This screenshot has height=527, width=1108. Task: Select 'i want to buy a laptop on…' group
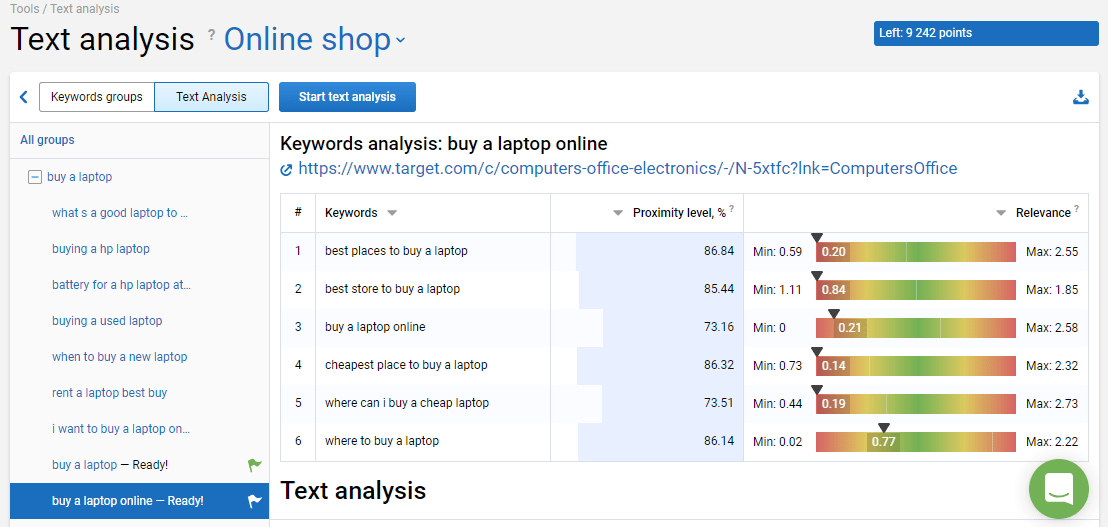coord(121,429)
